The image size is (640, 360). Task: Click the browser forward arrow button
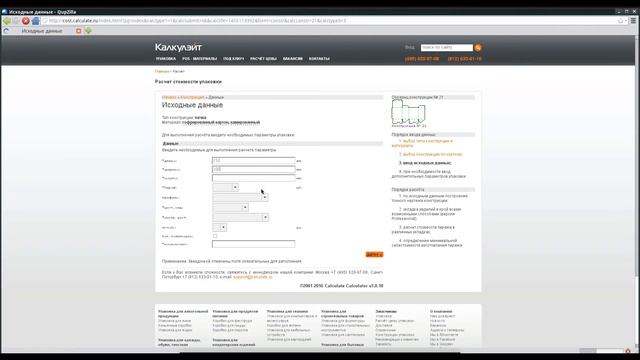tap(16, 21)
